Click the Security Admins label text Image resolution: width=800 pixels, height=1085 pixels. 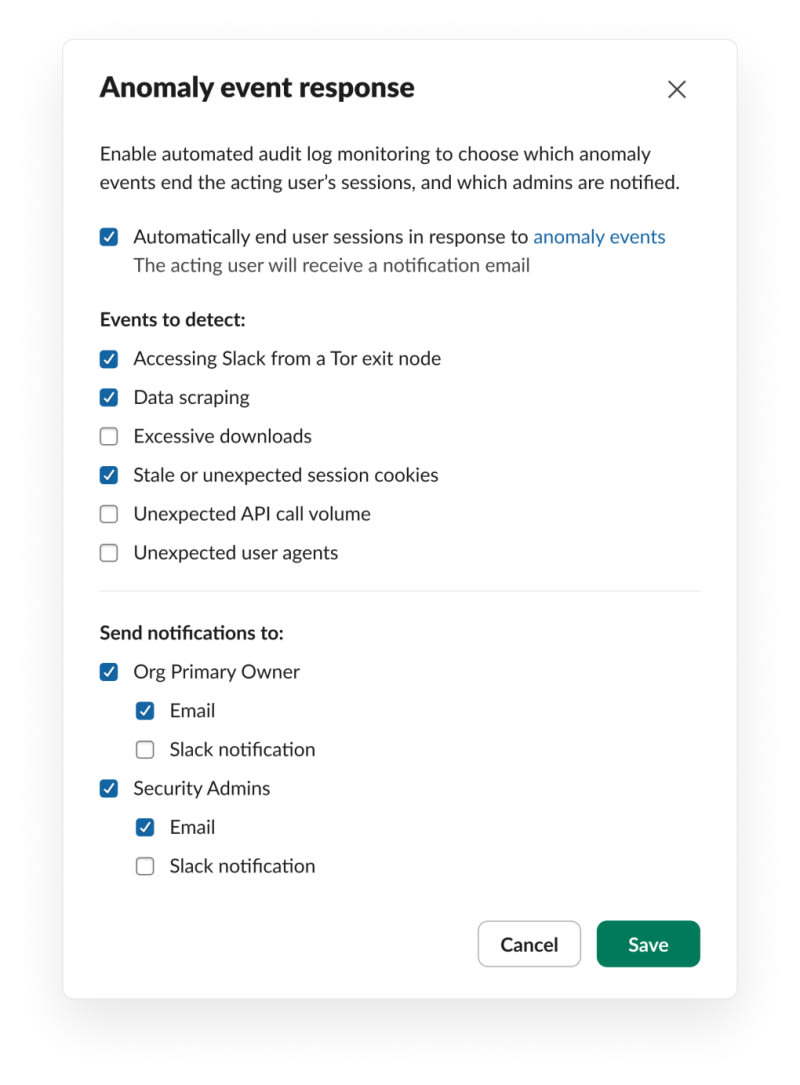point(201,789)
